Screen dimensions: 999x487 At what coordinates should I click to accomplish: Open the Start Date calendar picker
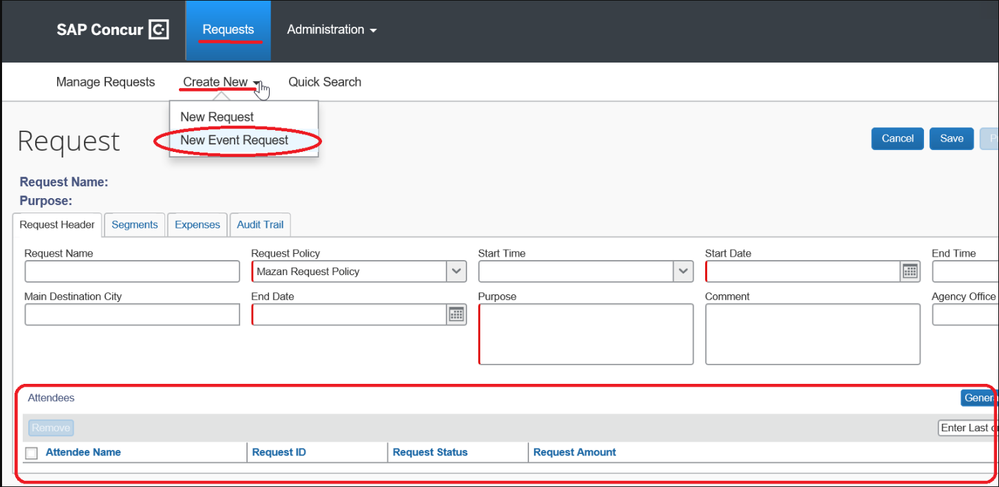pyautogui.click(x=910, y=272)
